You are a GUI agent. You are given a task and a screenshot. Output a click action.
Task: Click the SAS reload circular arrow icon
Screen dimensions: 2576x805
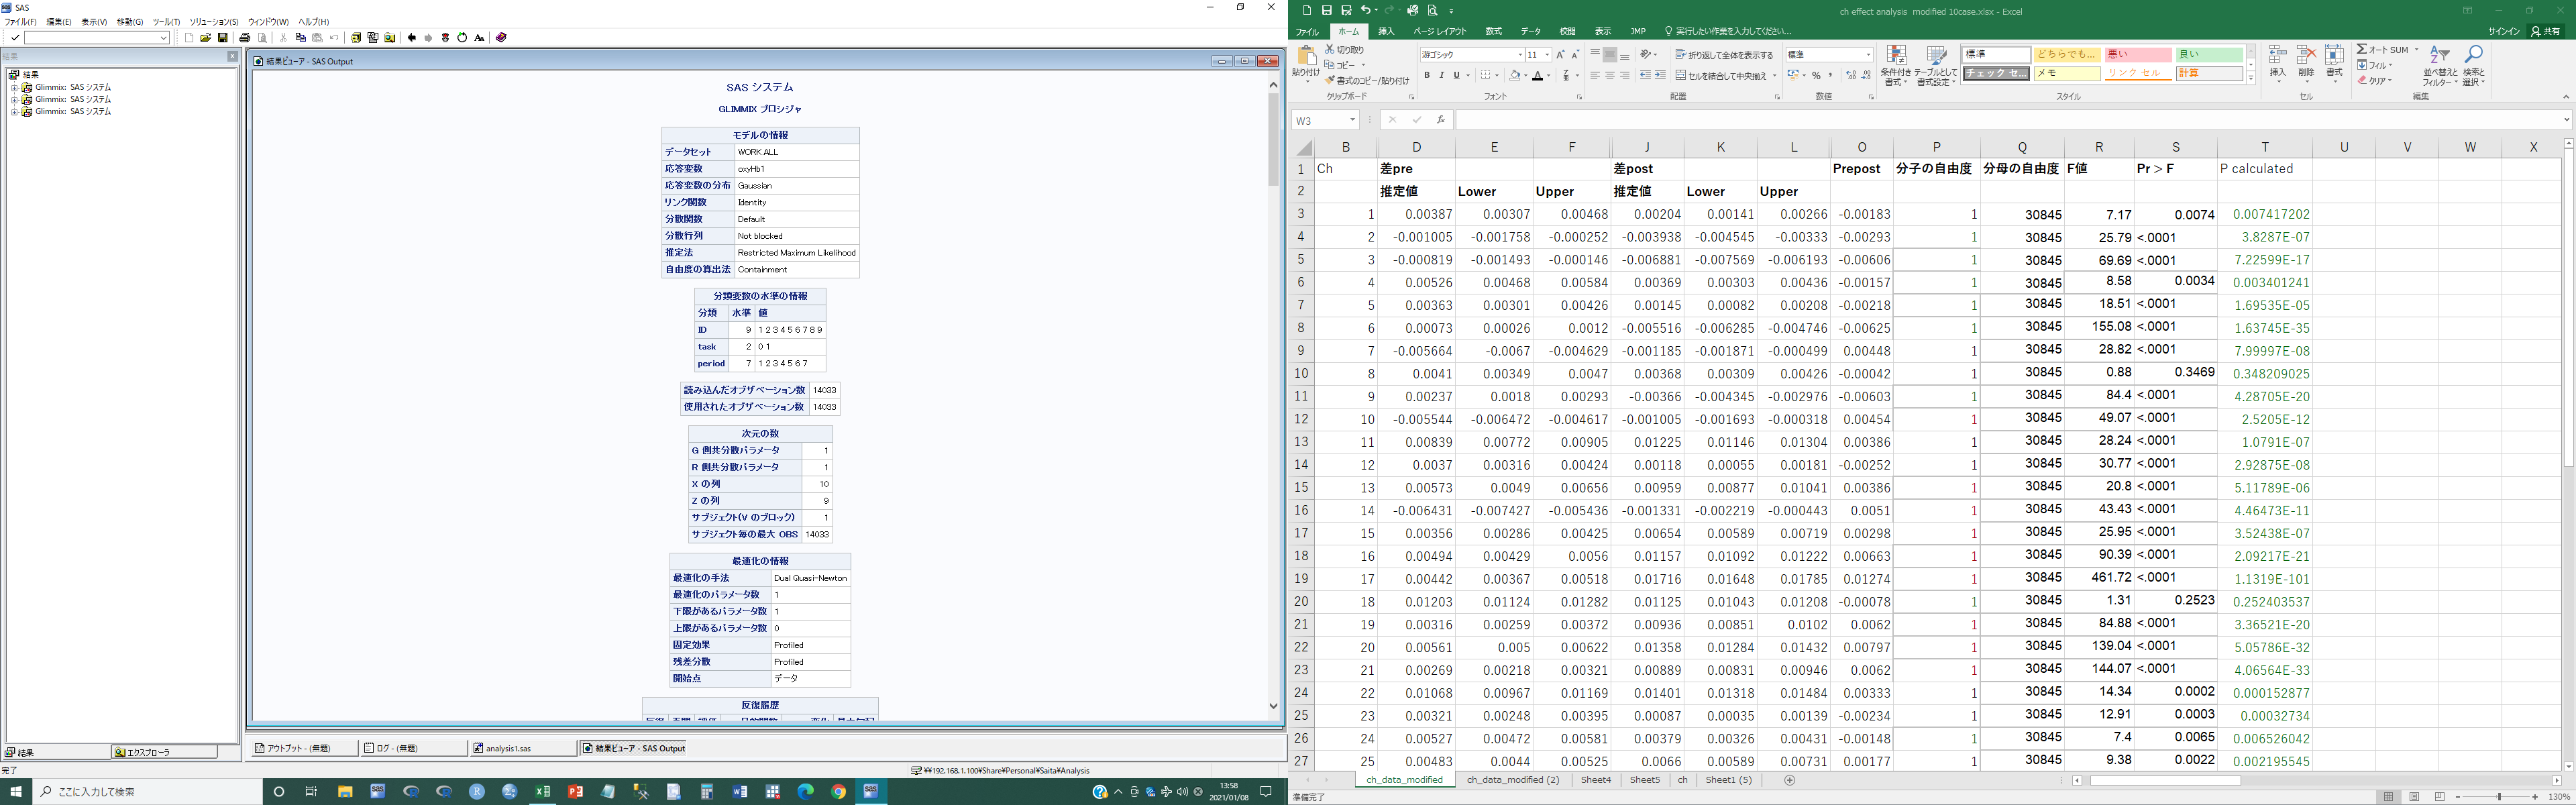coord(462,38)
